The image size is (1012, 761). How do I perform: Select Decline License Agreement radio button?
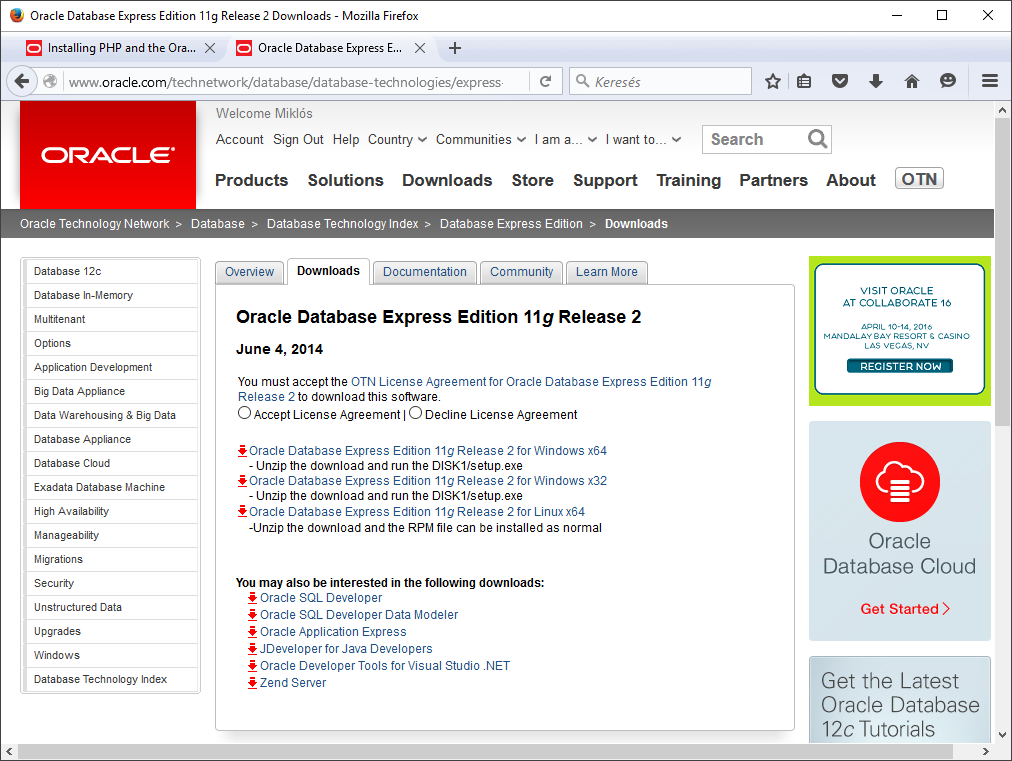(416, 413)
